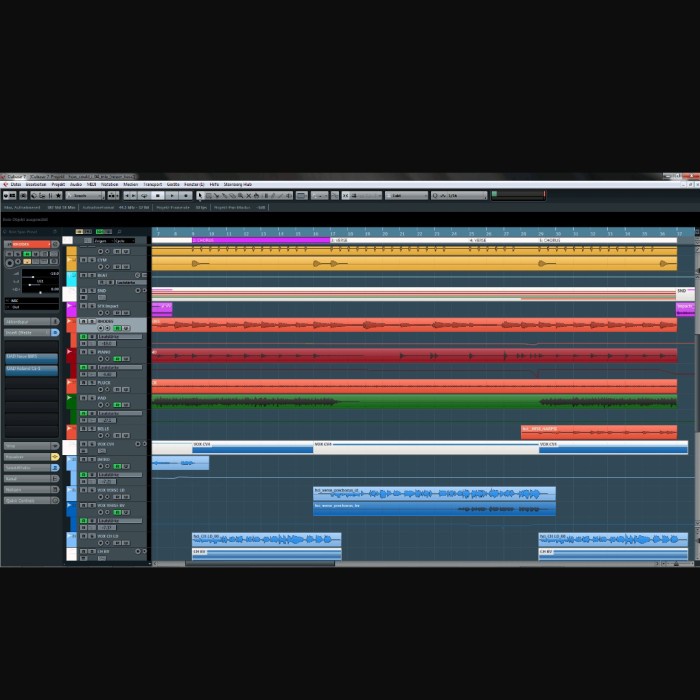Open the Transport menu
Image resolution: width=700 pixels, height=700 pixels.
pyautogui.click(x=152, y=185)
